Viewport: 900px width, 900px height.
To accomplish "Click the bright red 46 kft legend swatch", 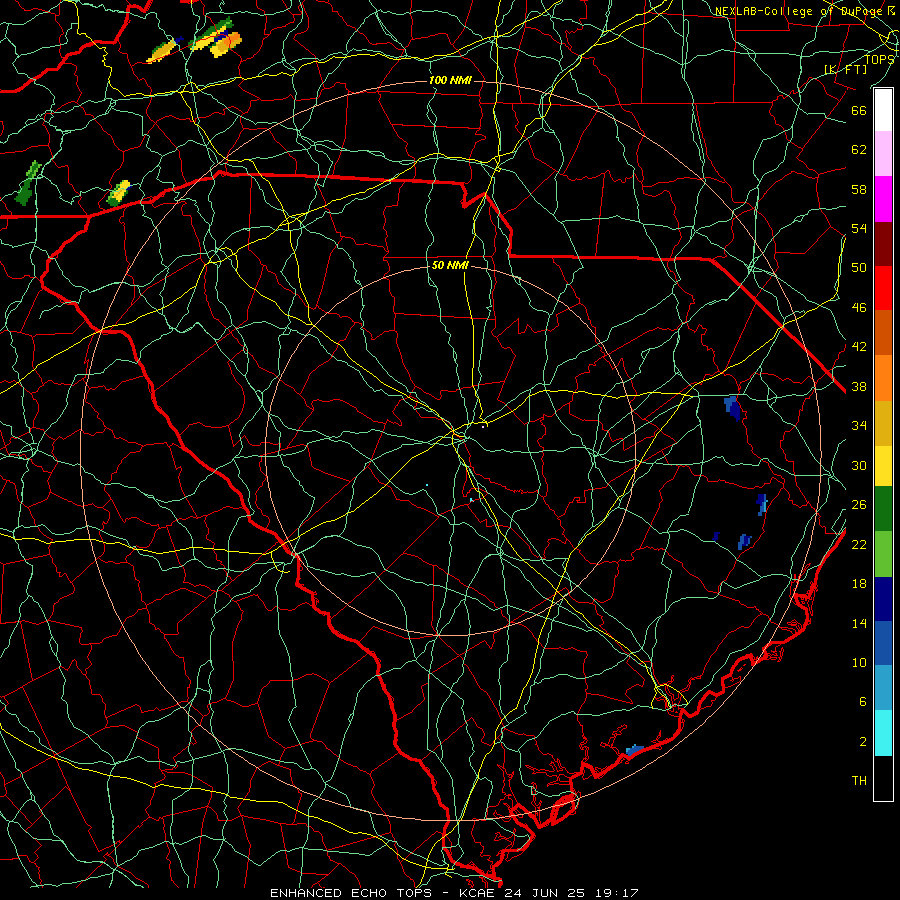I will (x=883, y=288).
